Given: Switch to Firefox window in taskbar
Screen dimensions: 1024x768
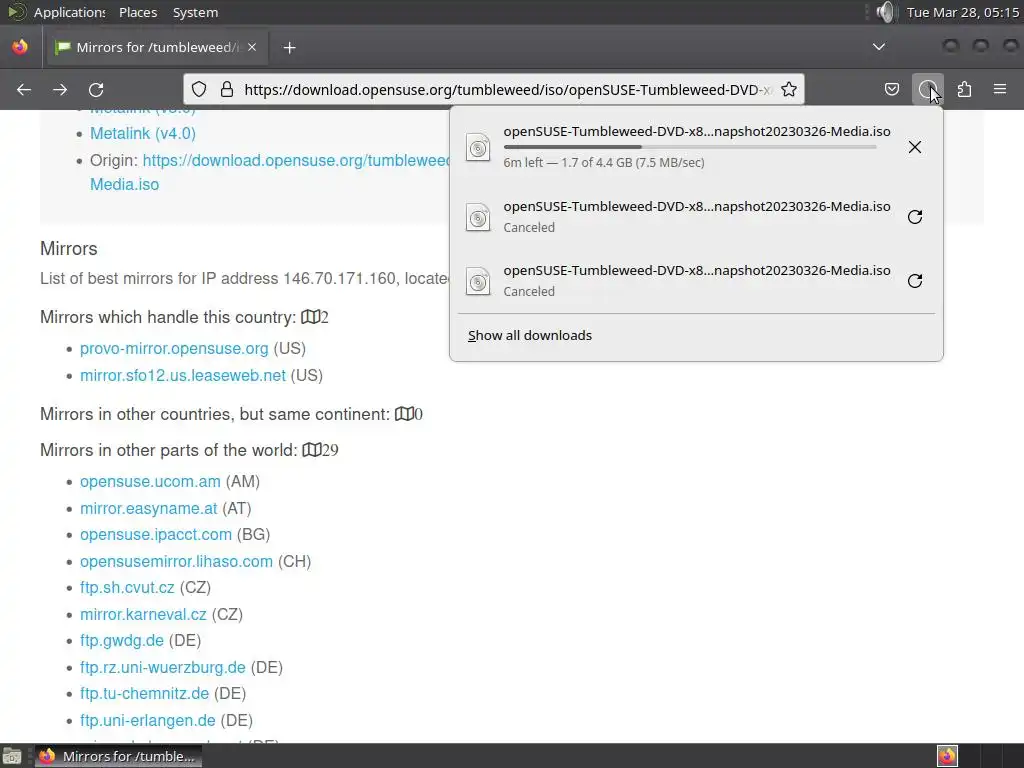Looking at the screenshot, I should (118, 756).
